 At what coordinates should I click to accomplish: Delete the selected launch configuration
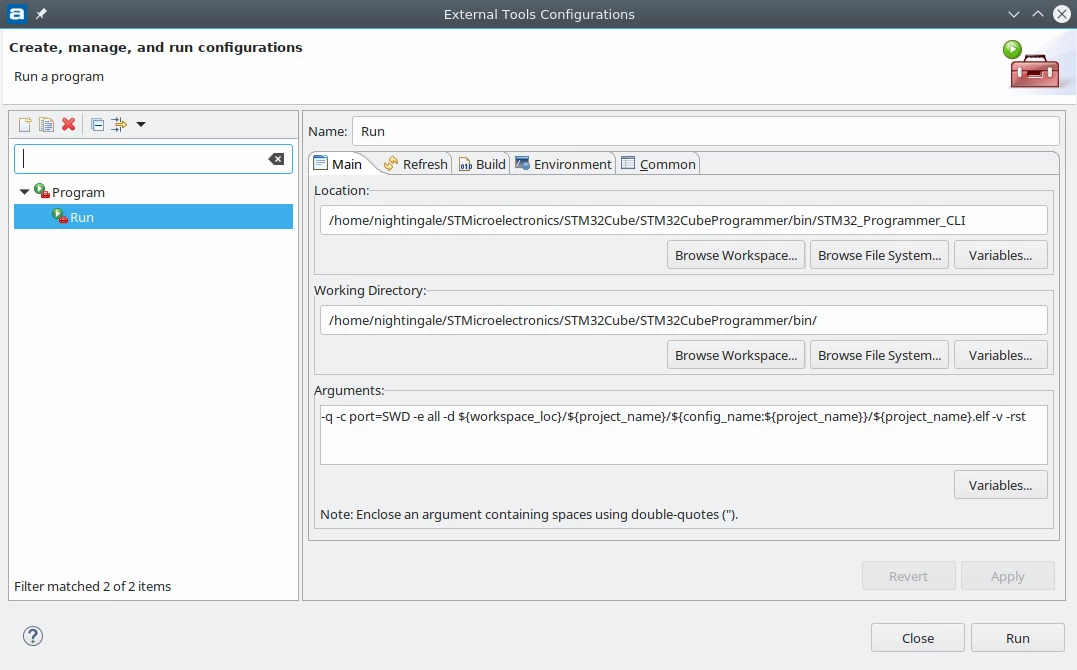[x=68, y=124]
